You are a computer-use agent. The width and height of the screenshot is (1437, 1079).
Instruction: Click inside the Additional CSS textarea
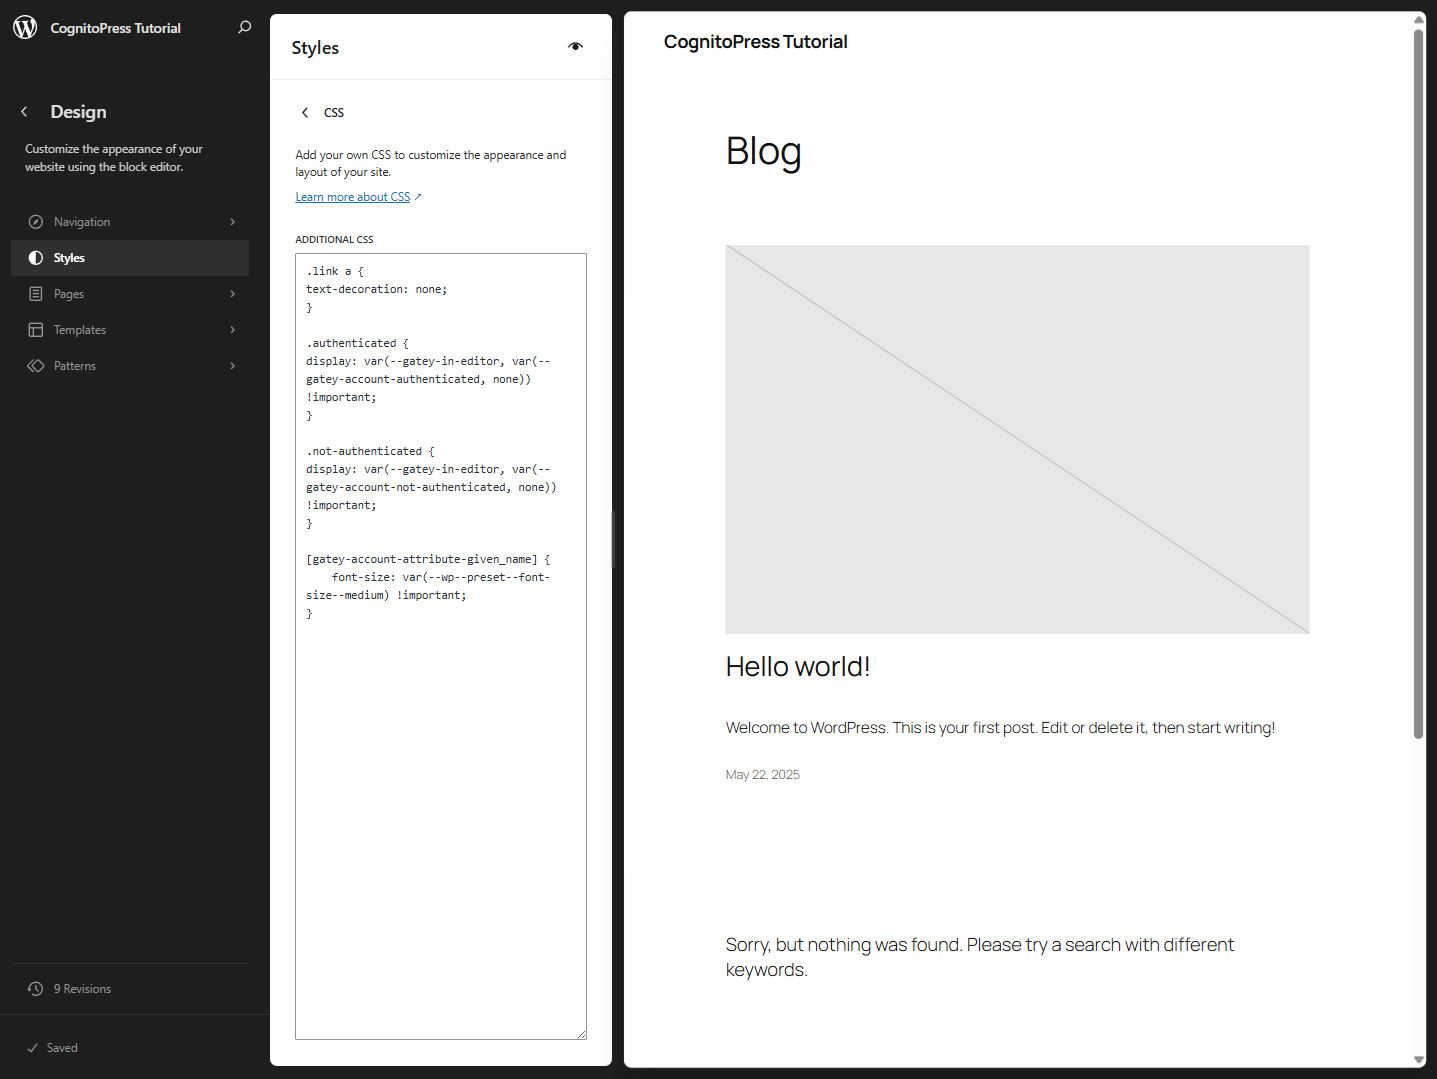pos(441,646)
